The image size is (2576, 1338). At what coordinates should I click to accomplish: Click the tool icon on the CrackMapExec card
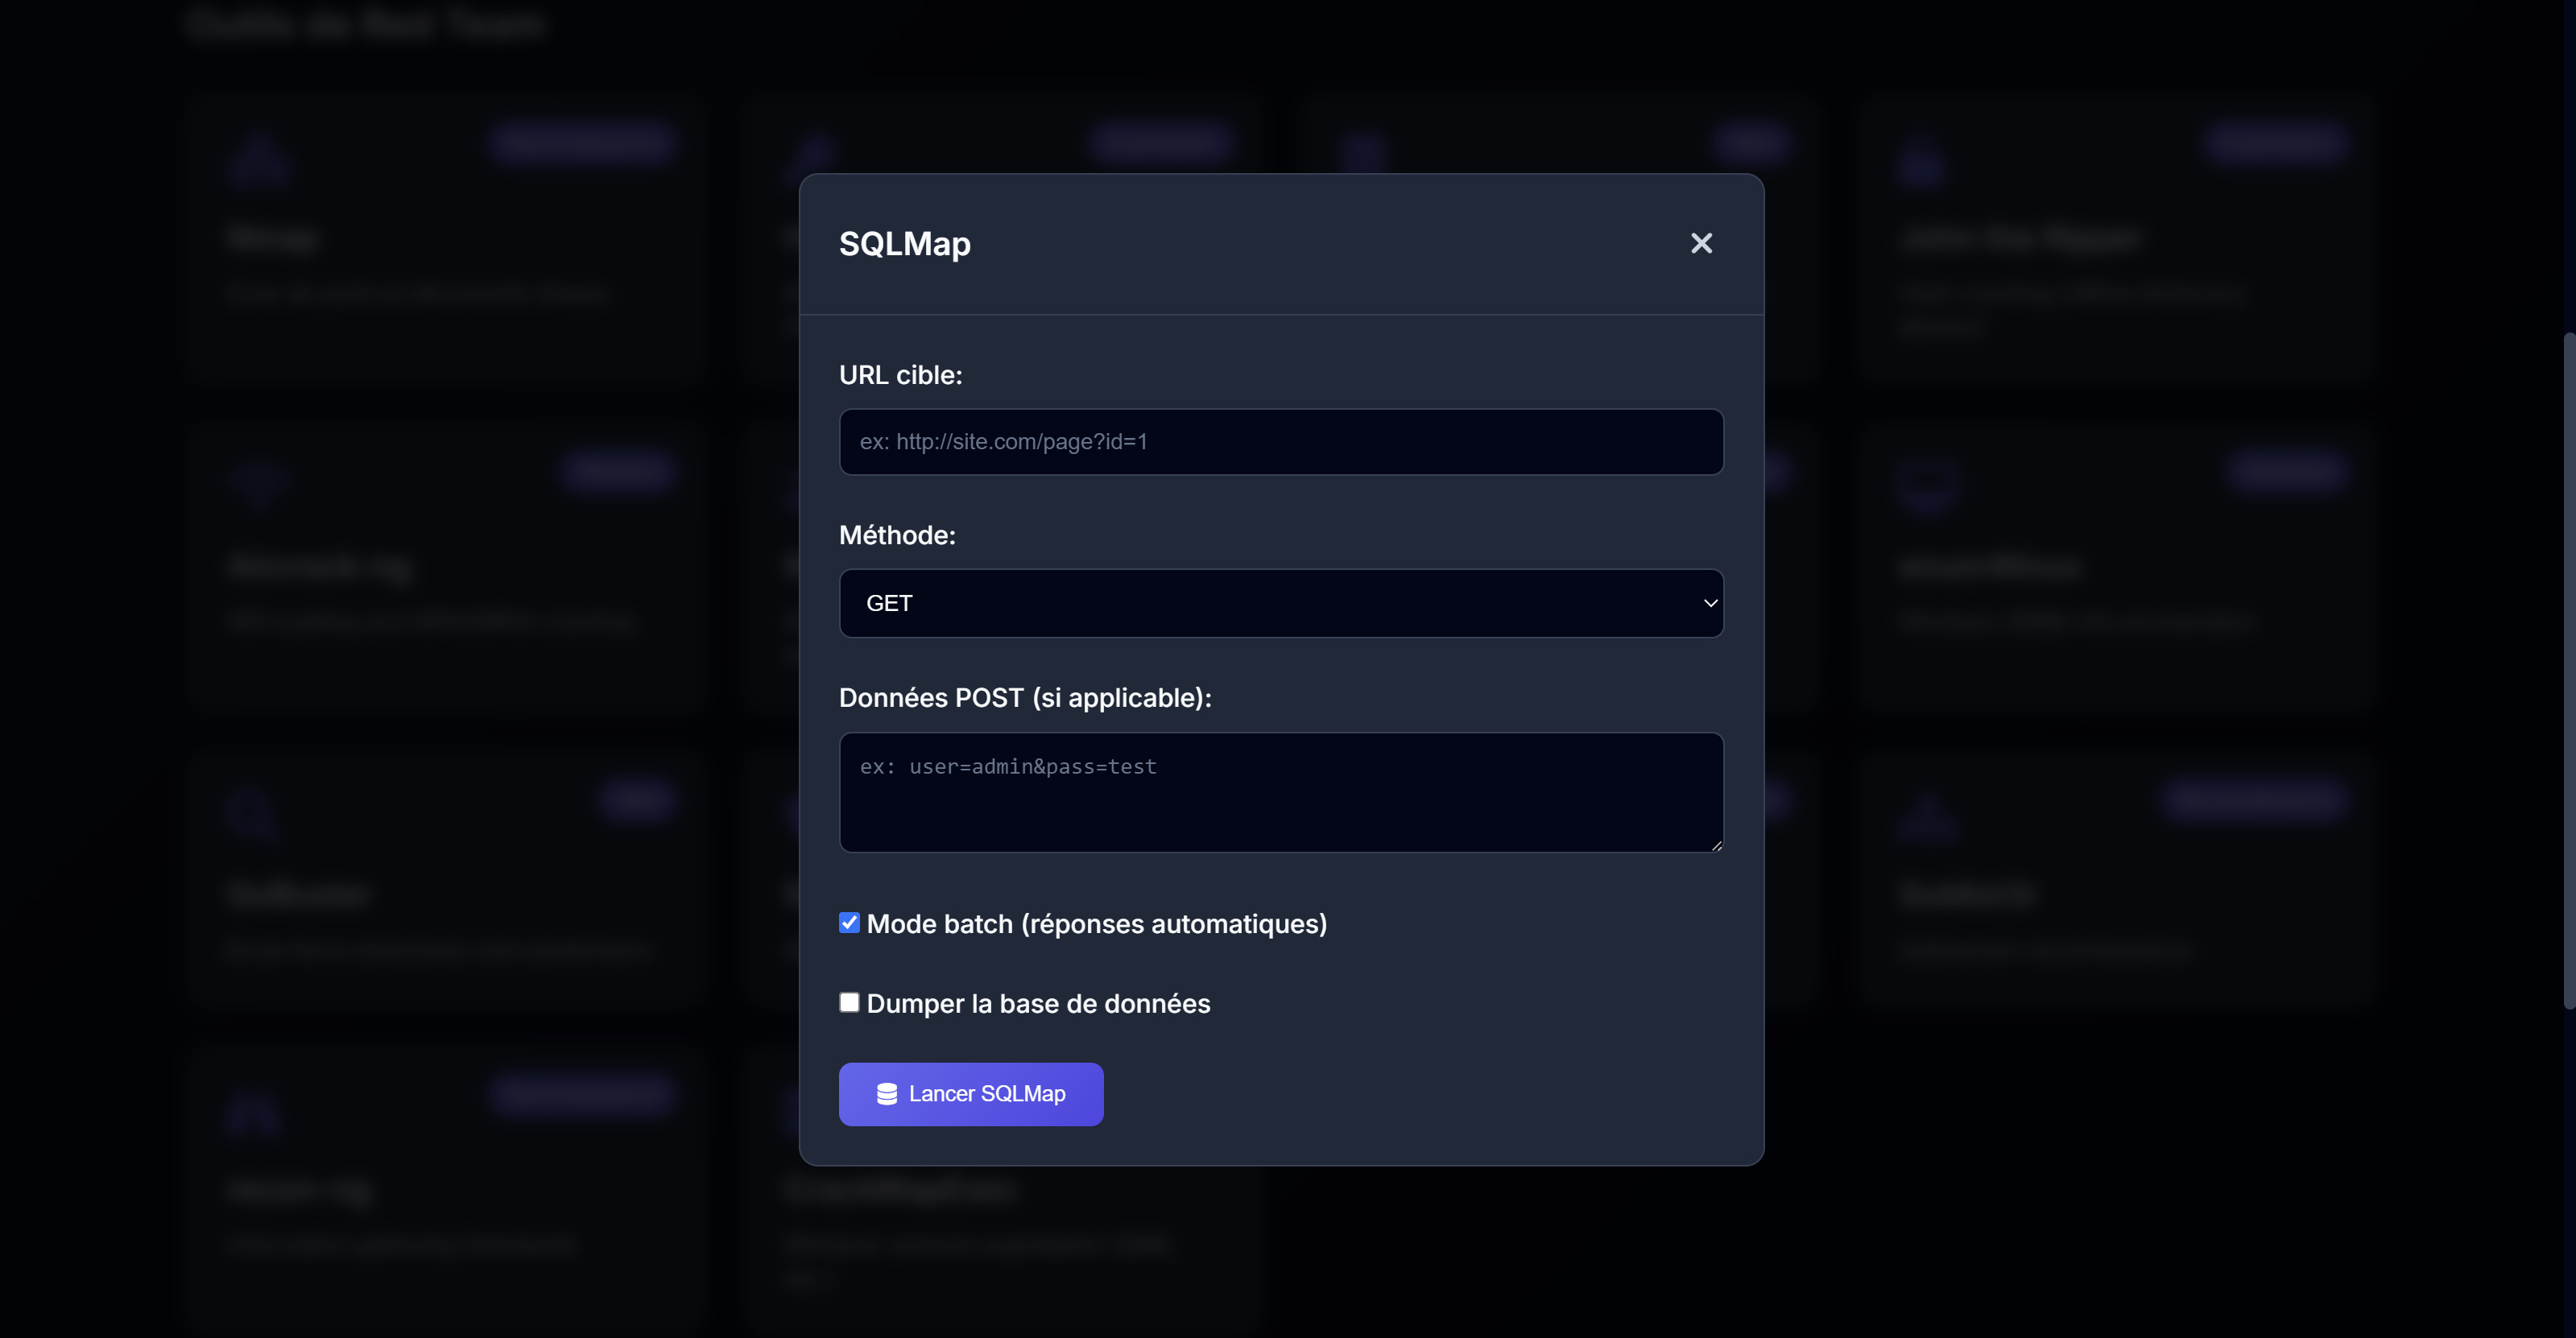tap(812, 1112)
